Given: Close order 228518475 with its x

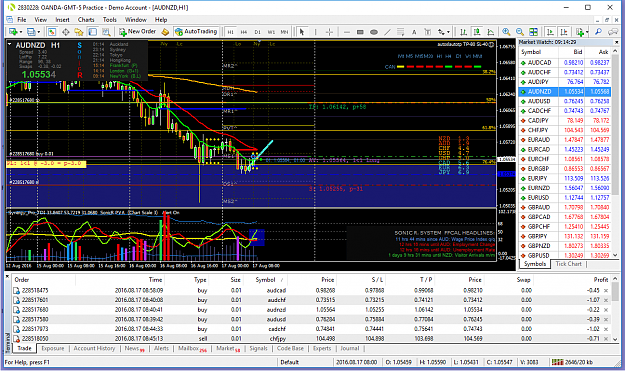Looking at the screenshot, I should point(606,291).
